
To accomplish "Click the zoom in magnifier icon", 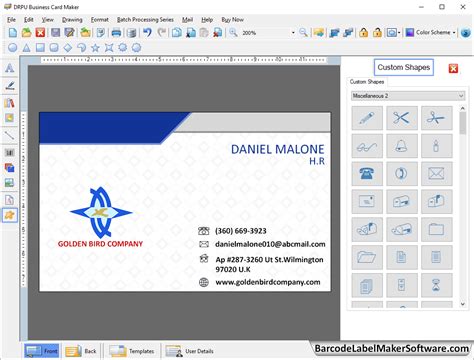I will pos(233,33).
